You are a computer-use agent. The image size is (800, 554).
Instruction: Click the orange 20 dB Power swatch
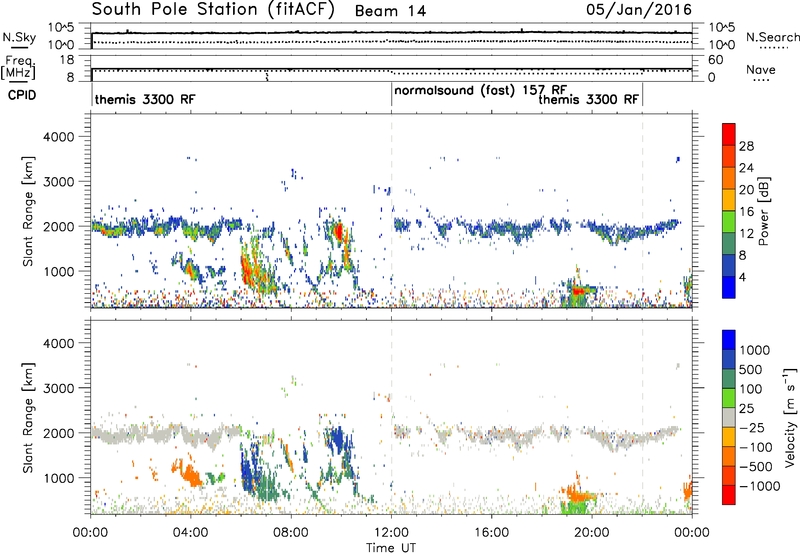tap(729, 179)
